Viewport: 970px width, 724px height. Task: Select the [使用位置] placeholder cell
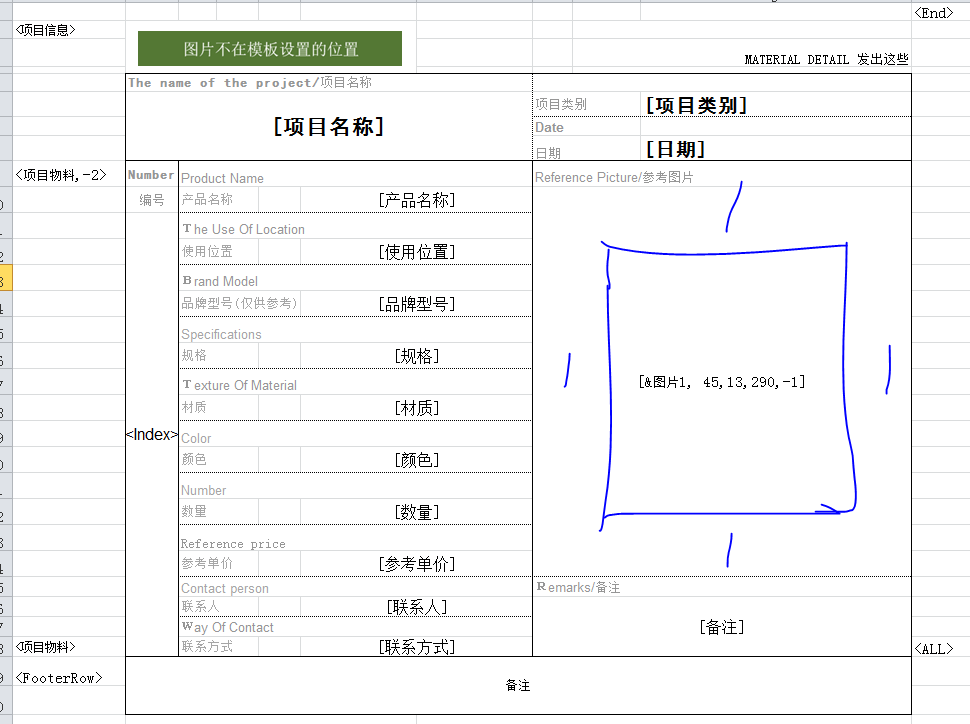[416, 252]
